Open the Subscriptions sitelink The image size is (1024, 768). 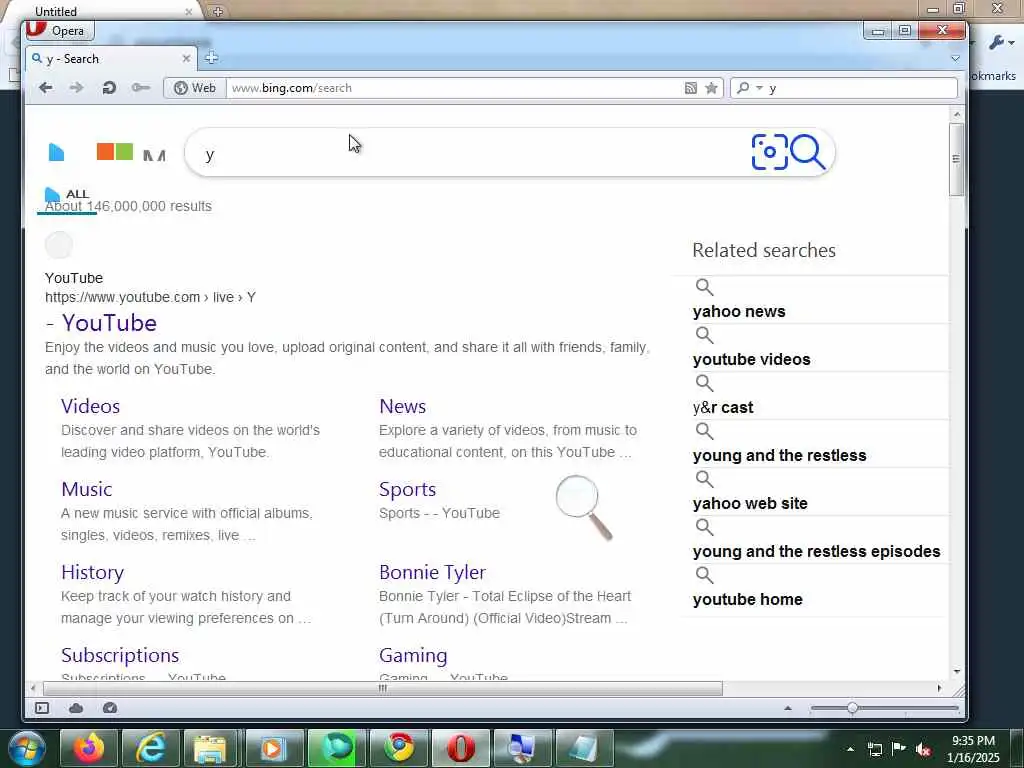click(x=120, y=655)
